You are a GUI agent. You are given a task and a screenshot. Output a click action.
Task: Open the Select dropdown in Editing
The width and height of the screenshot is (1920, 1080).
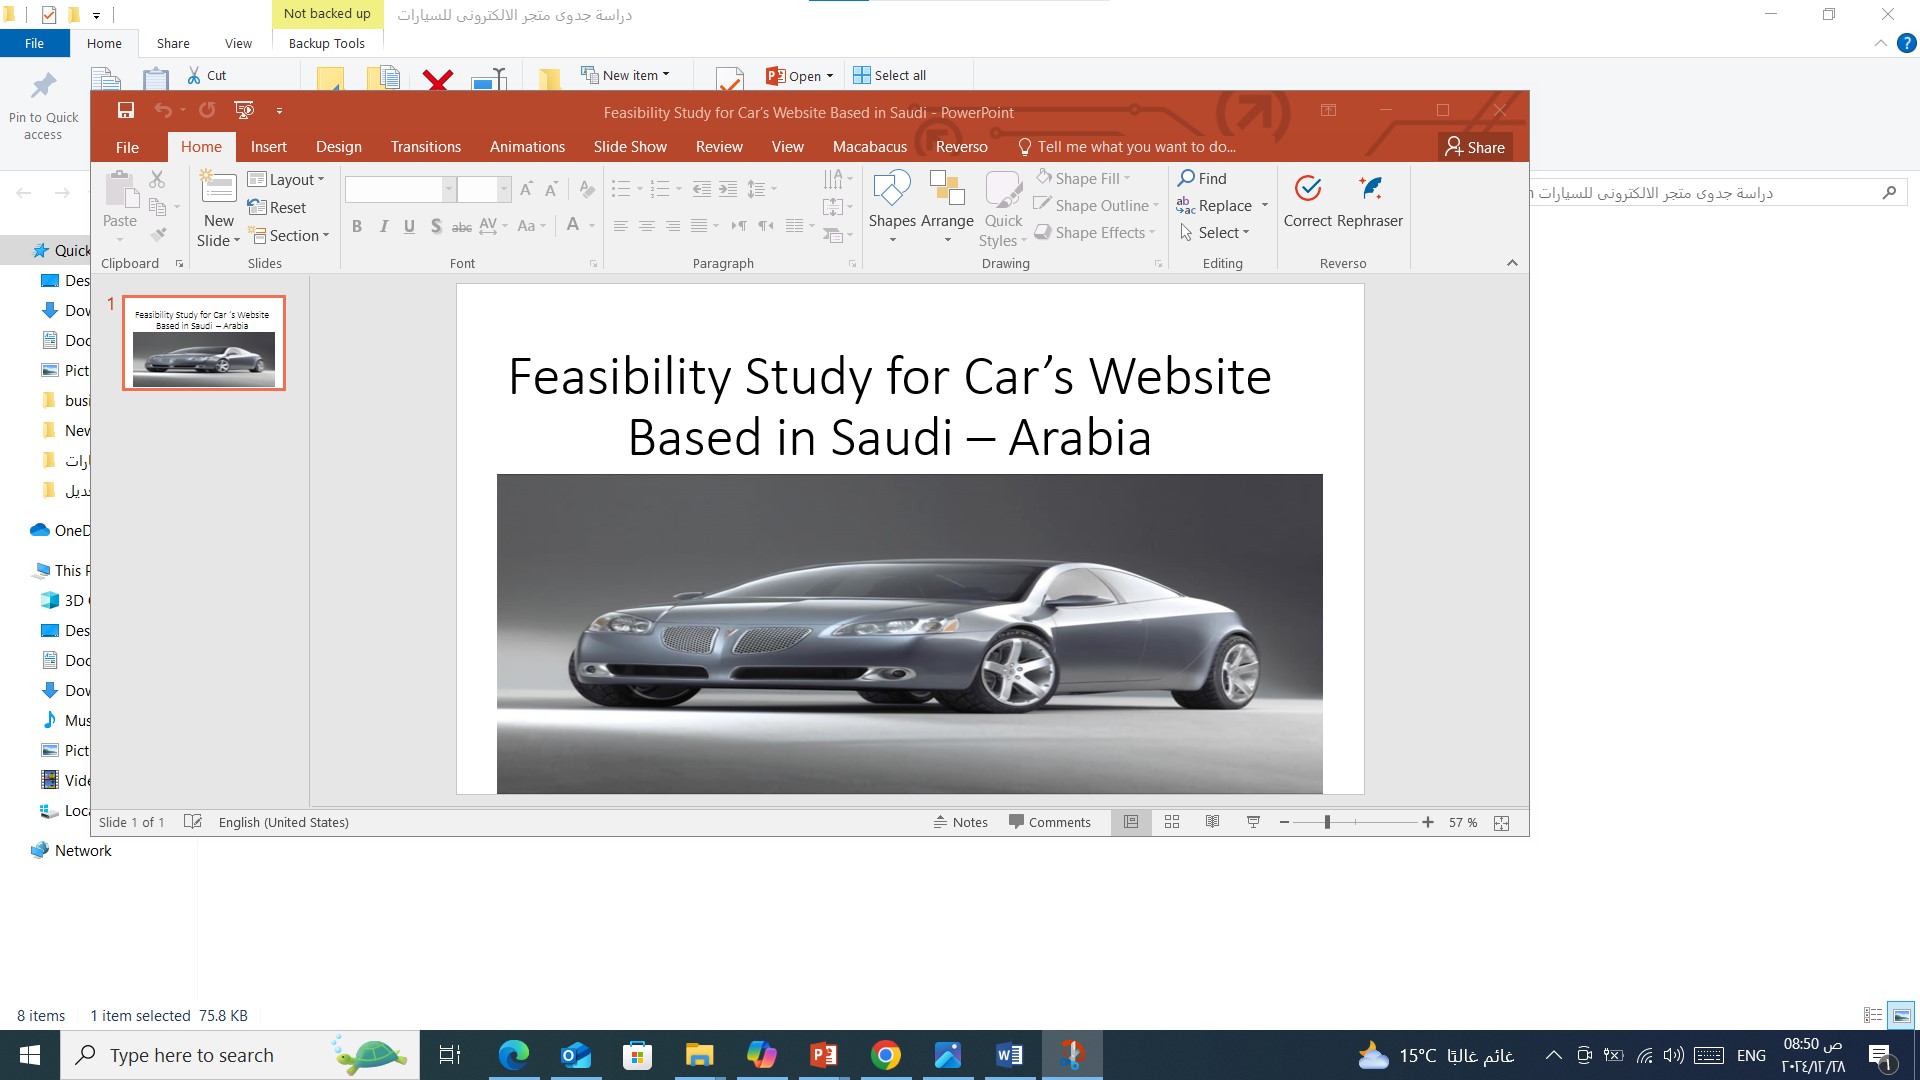click(x=1215, y=233)
